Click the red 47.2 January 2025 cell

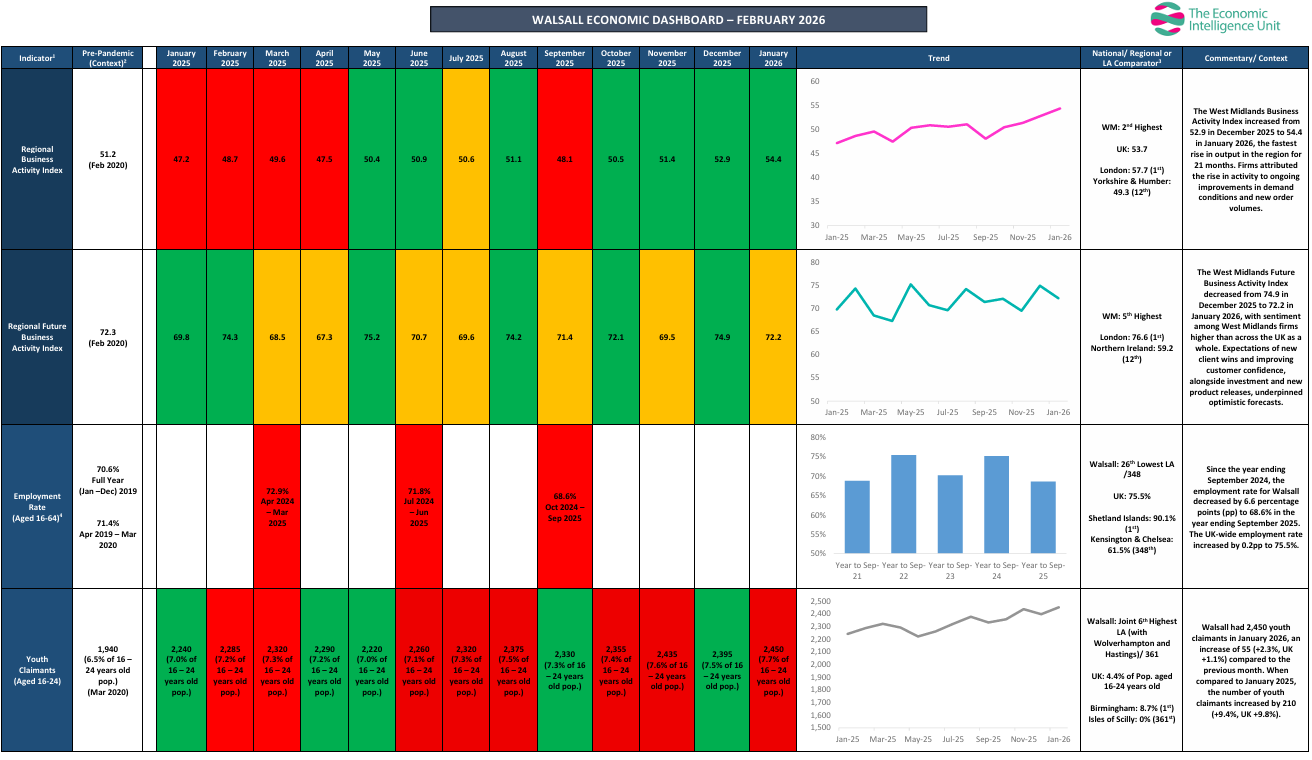point(181,159)
